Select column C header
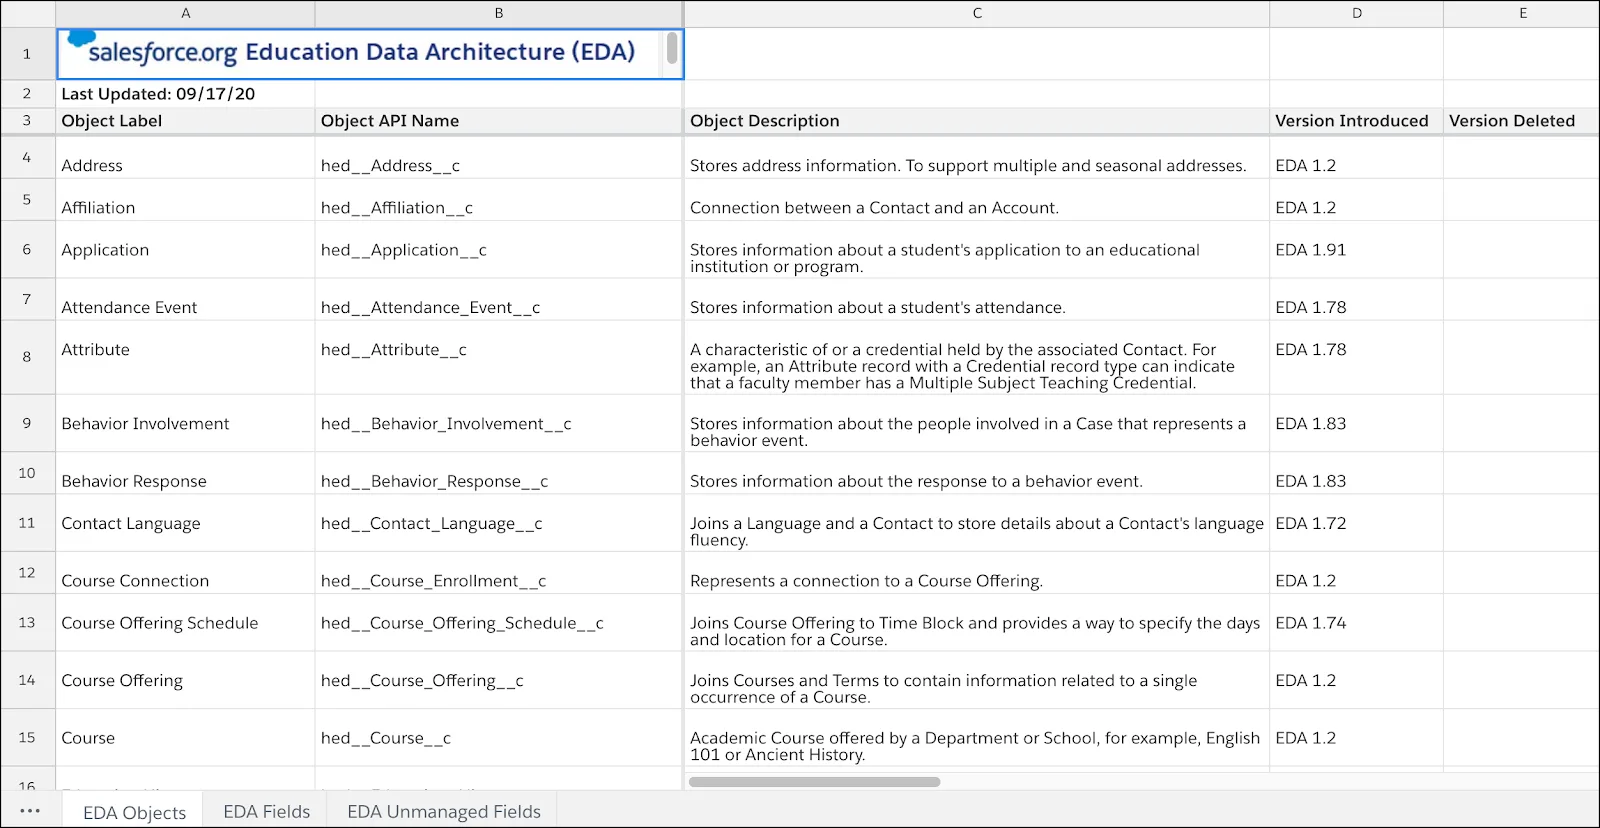This screenshot has height=828, width=1600. click(977, 13)
